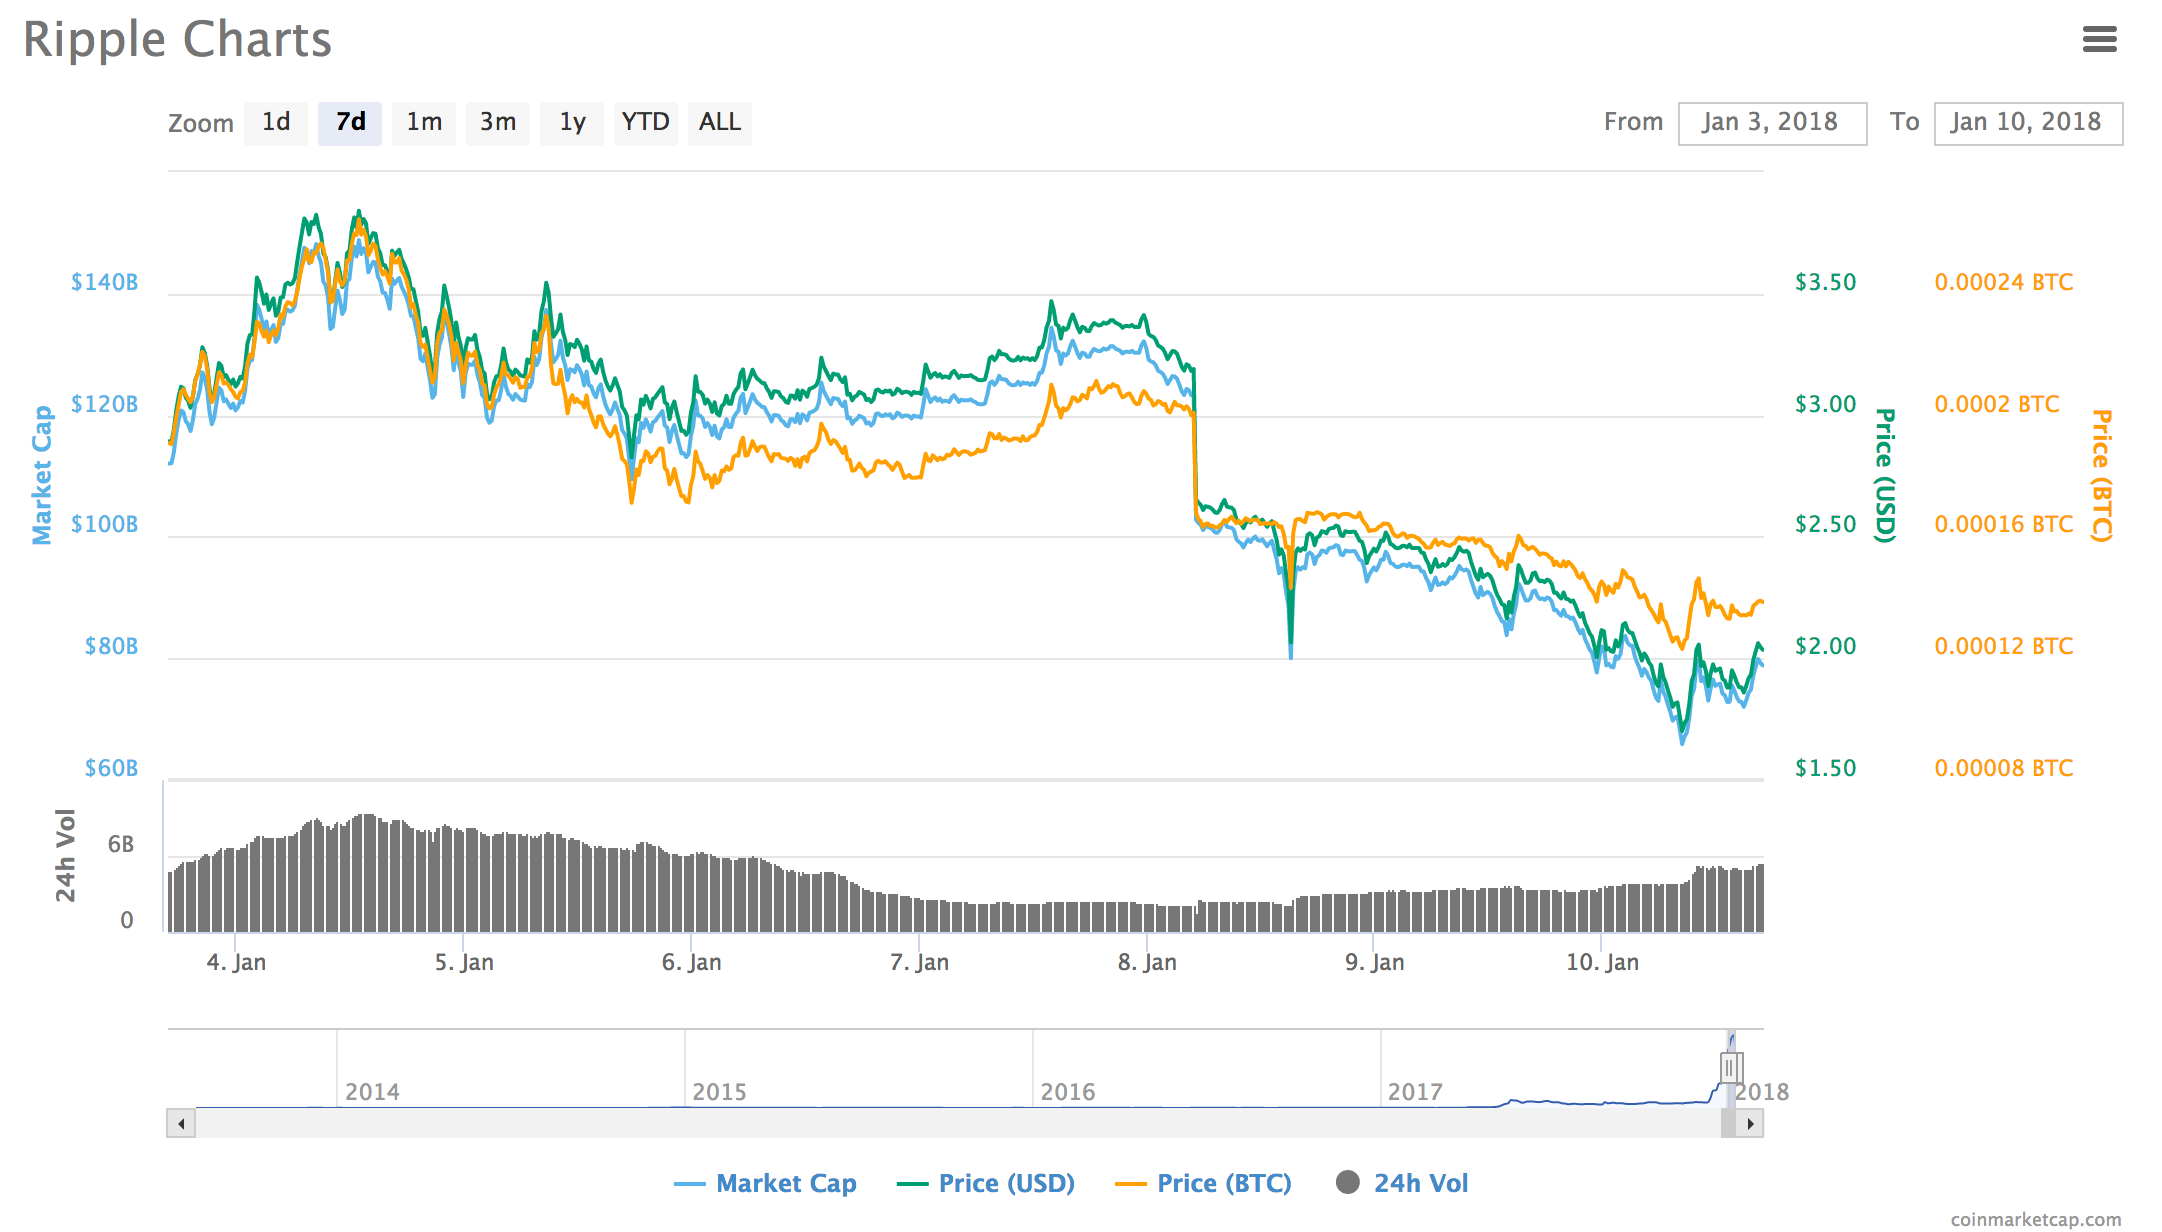
Task: Select the 7d zoom range
Action: click(350, 123)
